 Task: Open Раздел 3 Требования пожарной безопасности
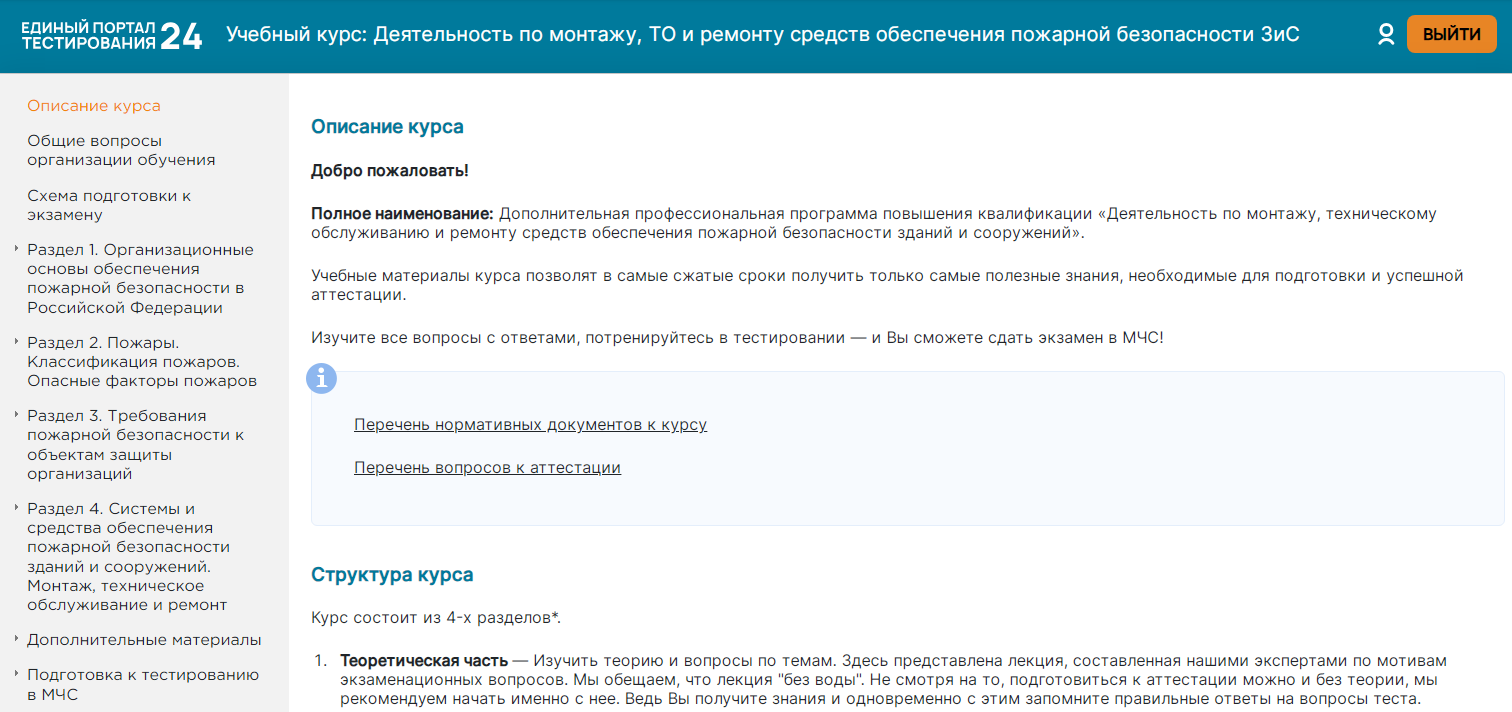coord(135,444)
